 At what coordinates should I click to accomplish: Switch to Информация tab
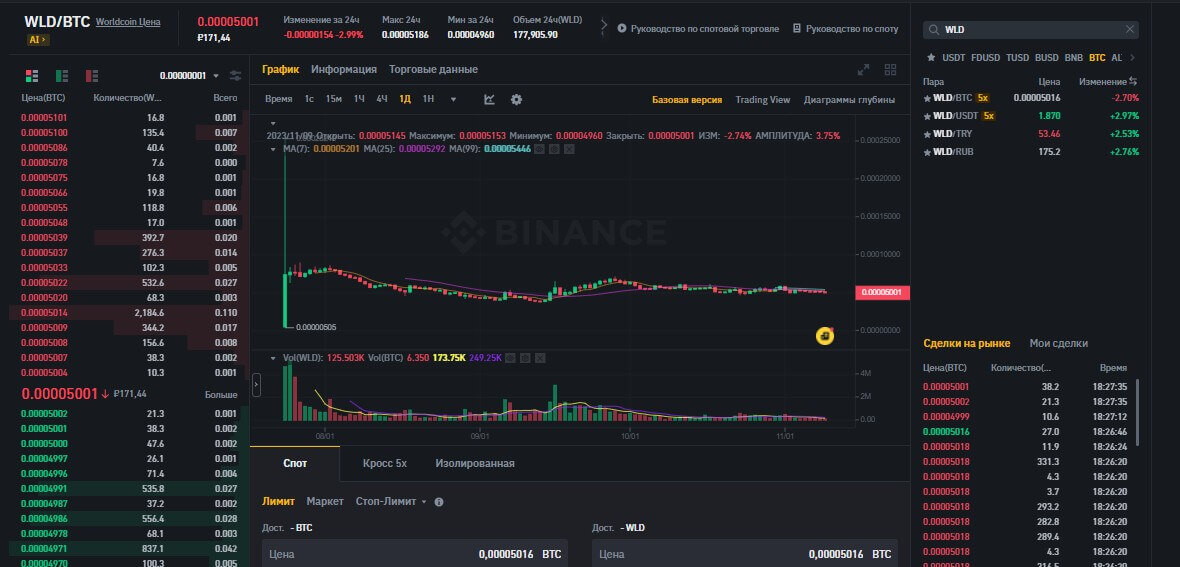(x=343, y=69)
